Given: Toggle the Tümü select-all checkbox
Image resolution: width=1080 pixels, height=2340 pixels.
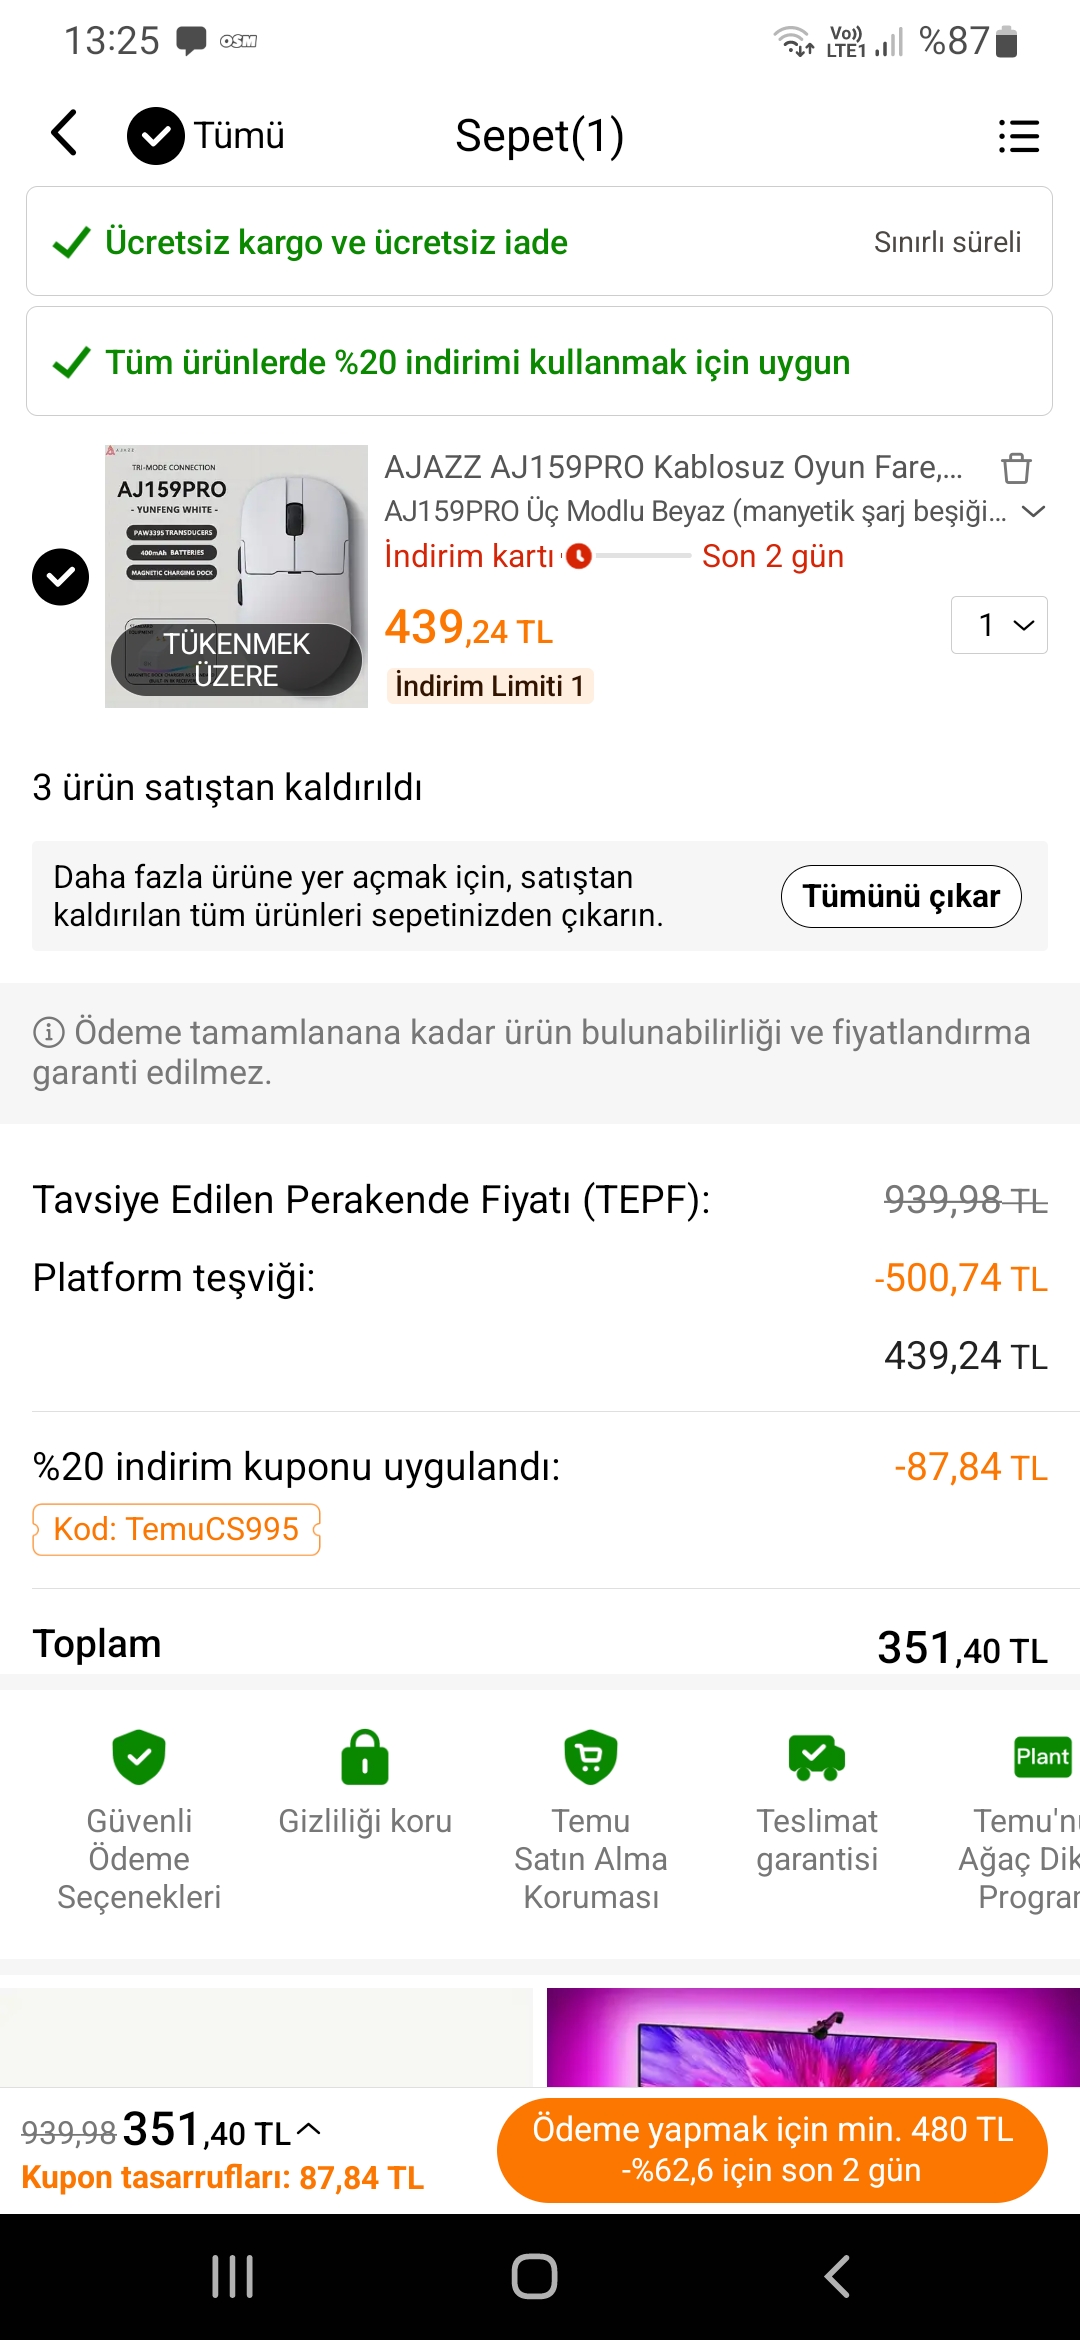Looking at the screenshot, I should 156,135.
